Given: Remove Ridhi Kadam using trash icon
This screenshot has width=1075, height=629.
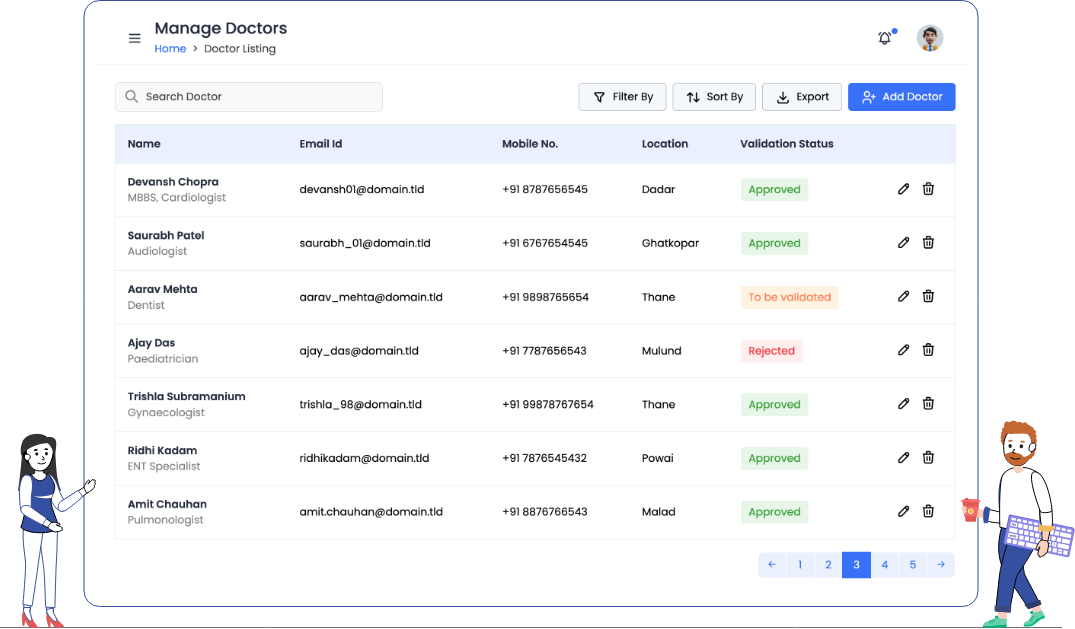Looking at the screenshot, I should tap(928, 458).
